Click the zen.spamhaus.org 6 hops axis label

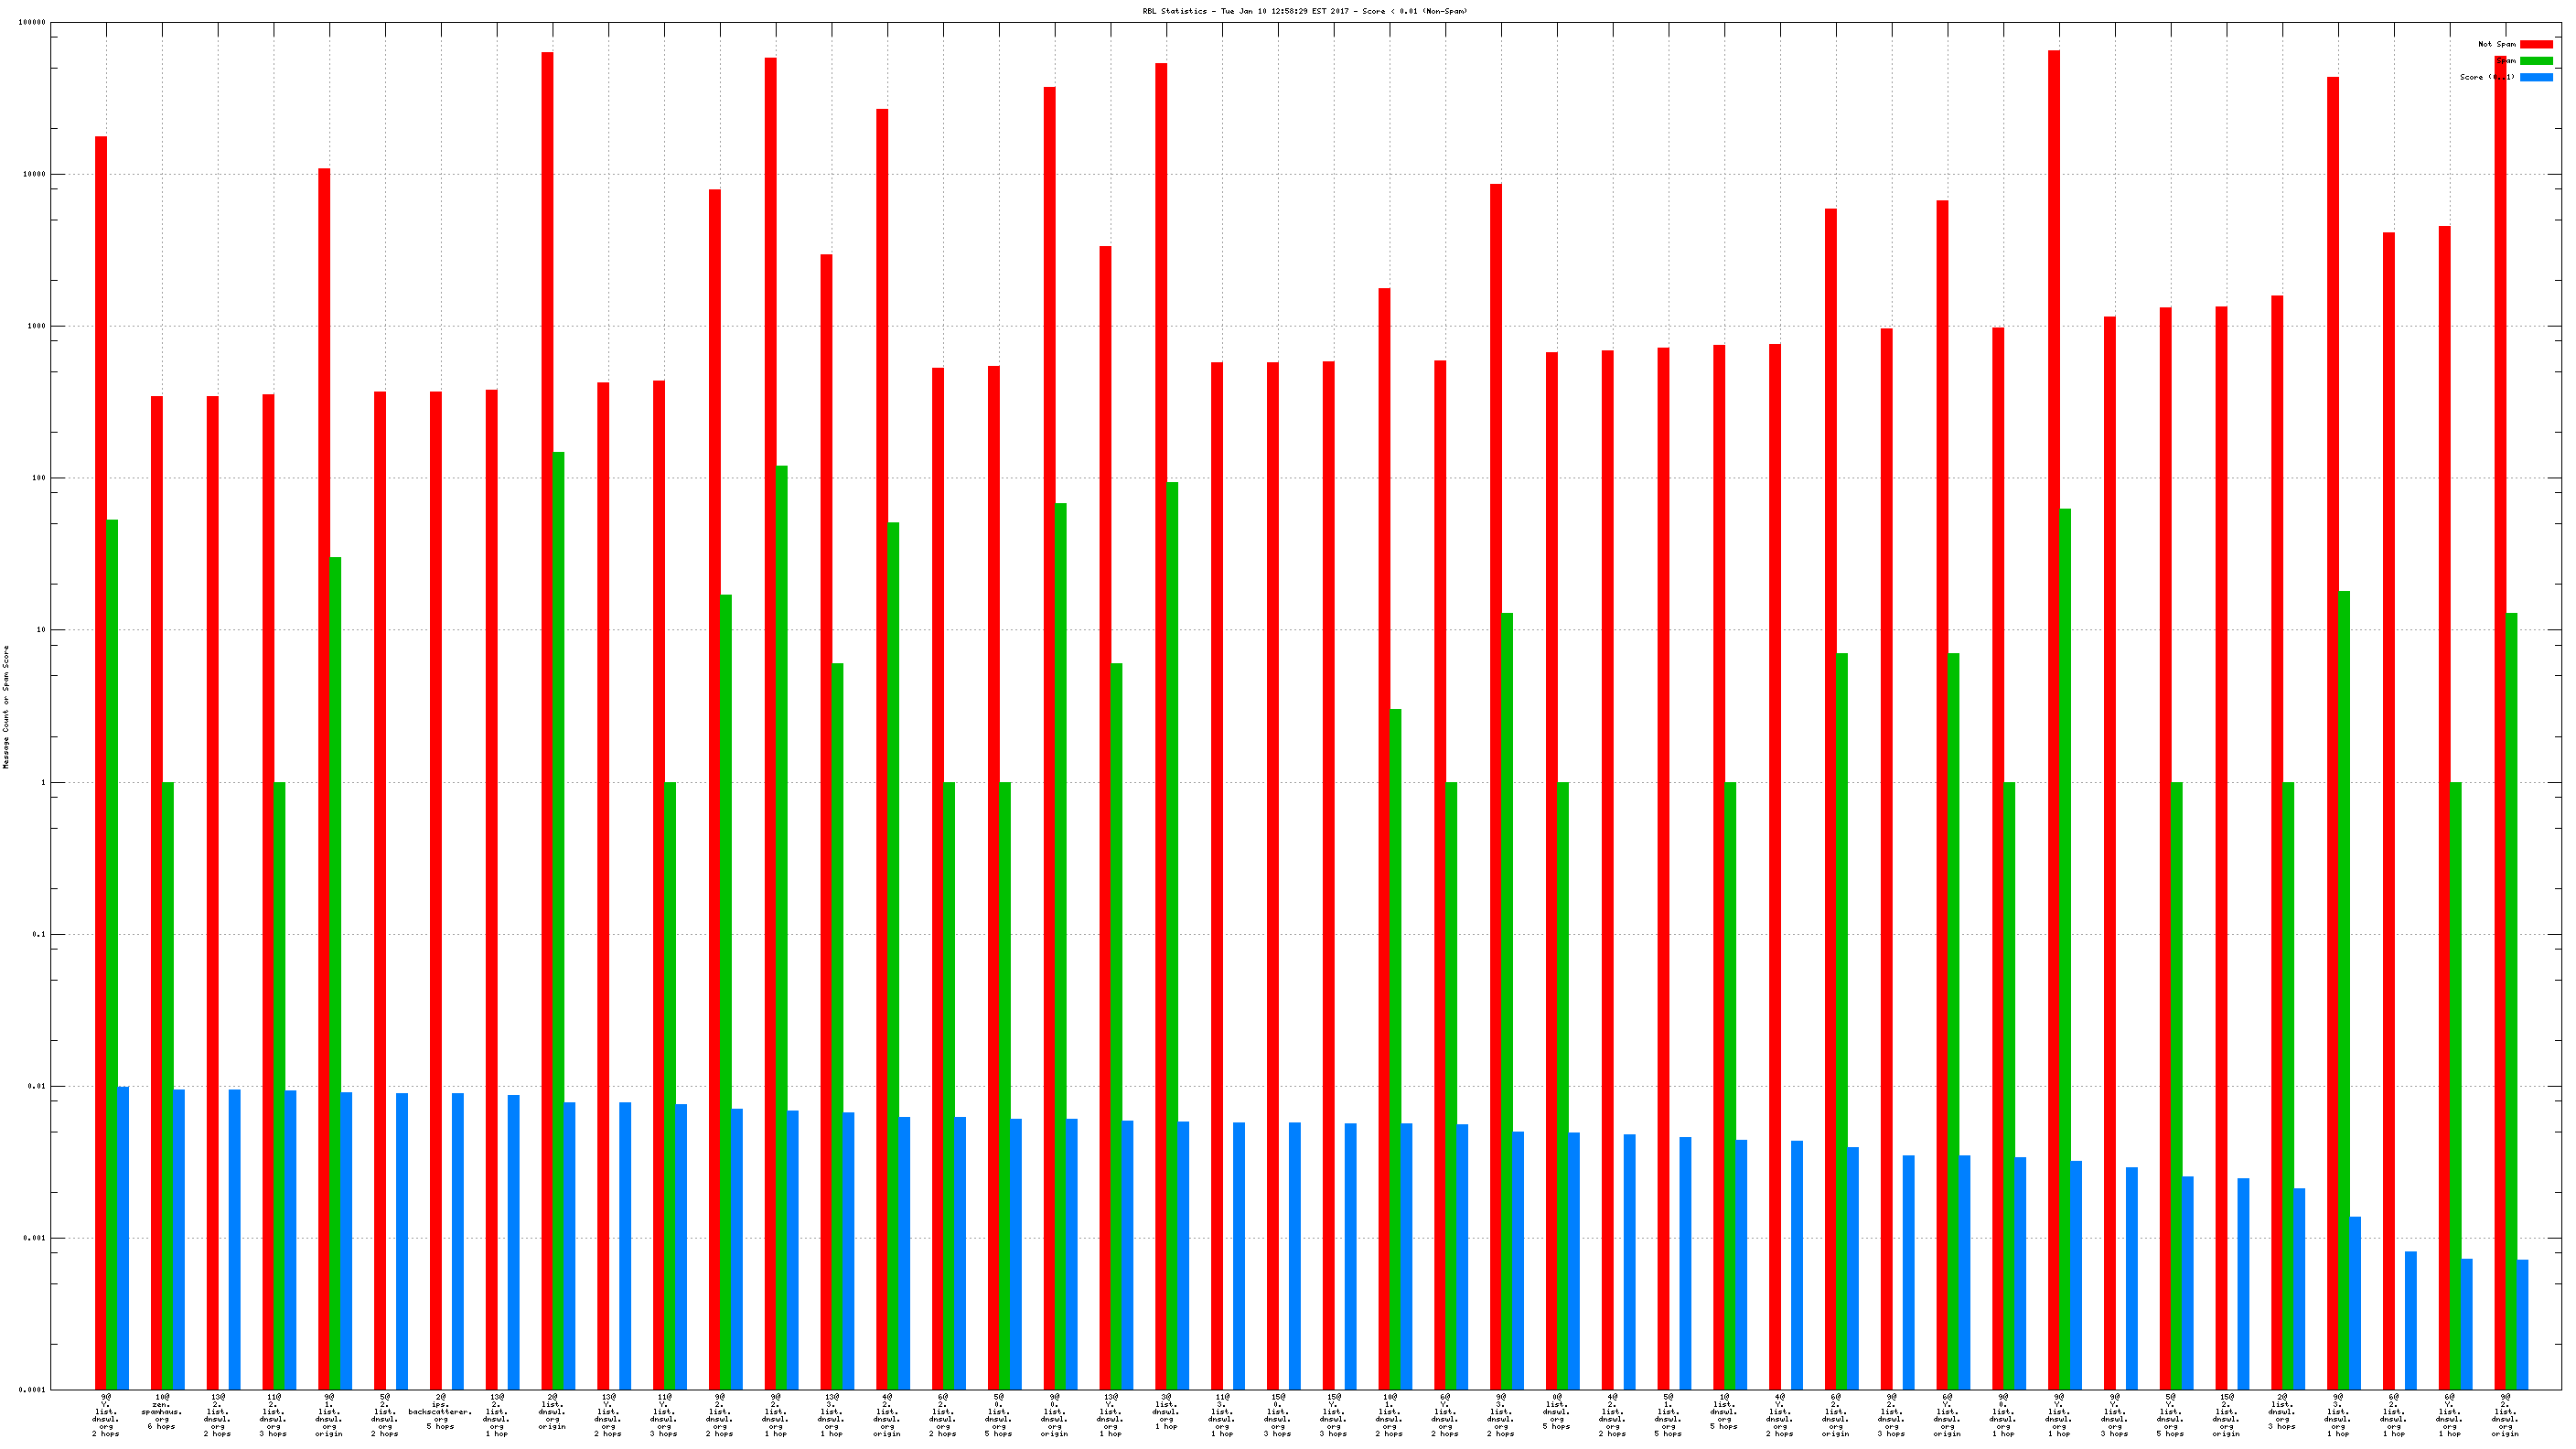[x=162, y=1411]
